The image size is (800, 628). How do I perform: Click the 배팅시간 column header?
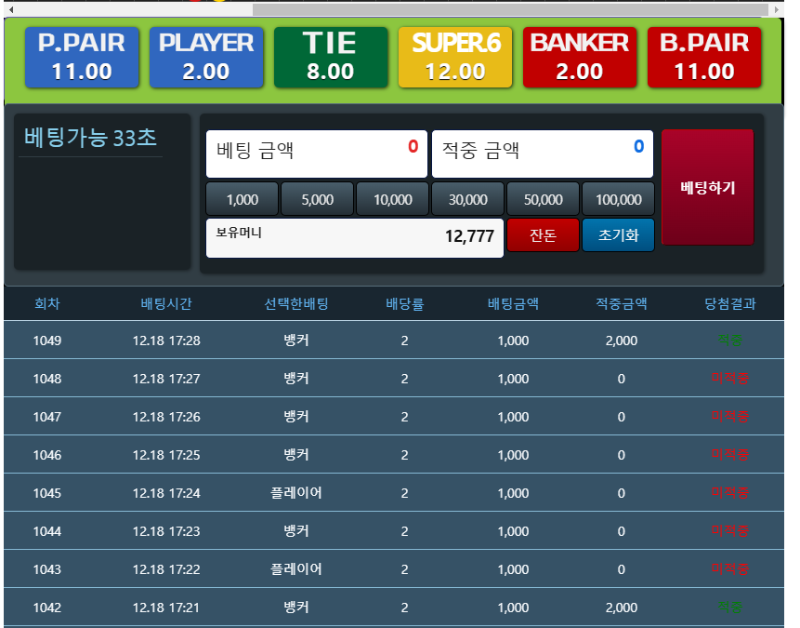point(166,304)
